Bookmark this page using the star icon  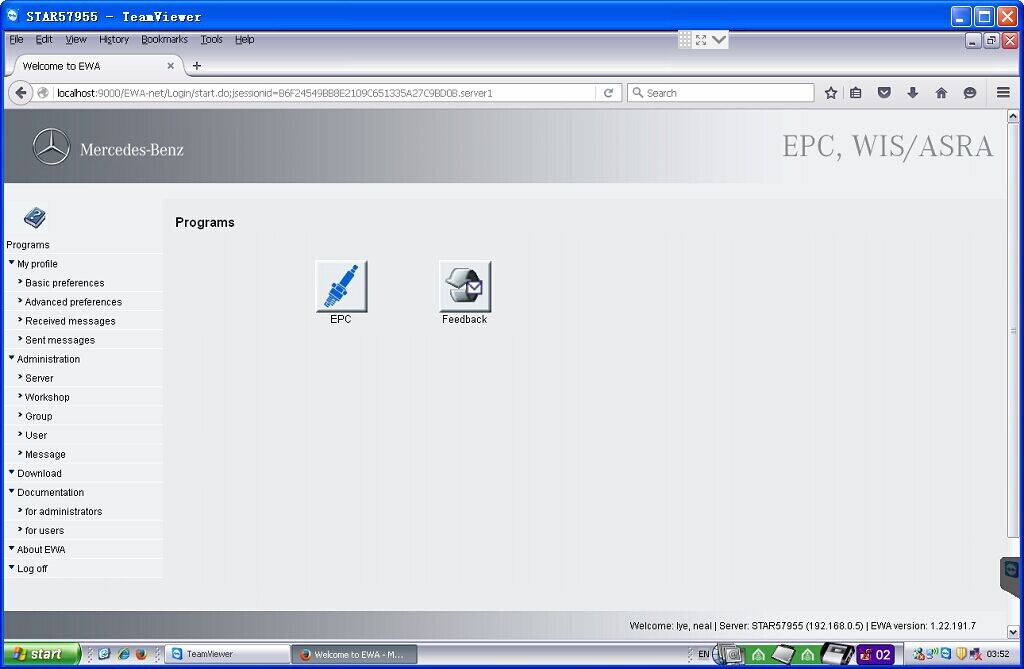click(831, 92)
